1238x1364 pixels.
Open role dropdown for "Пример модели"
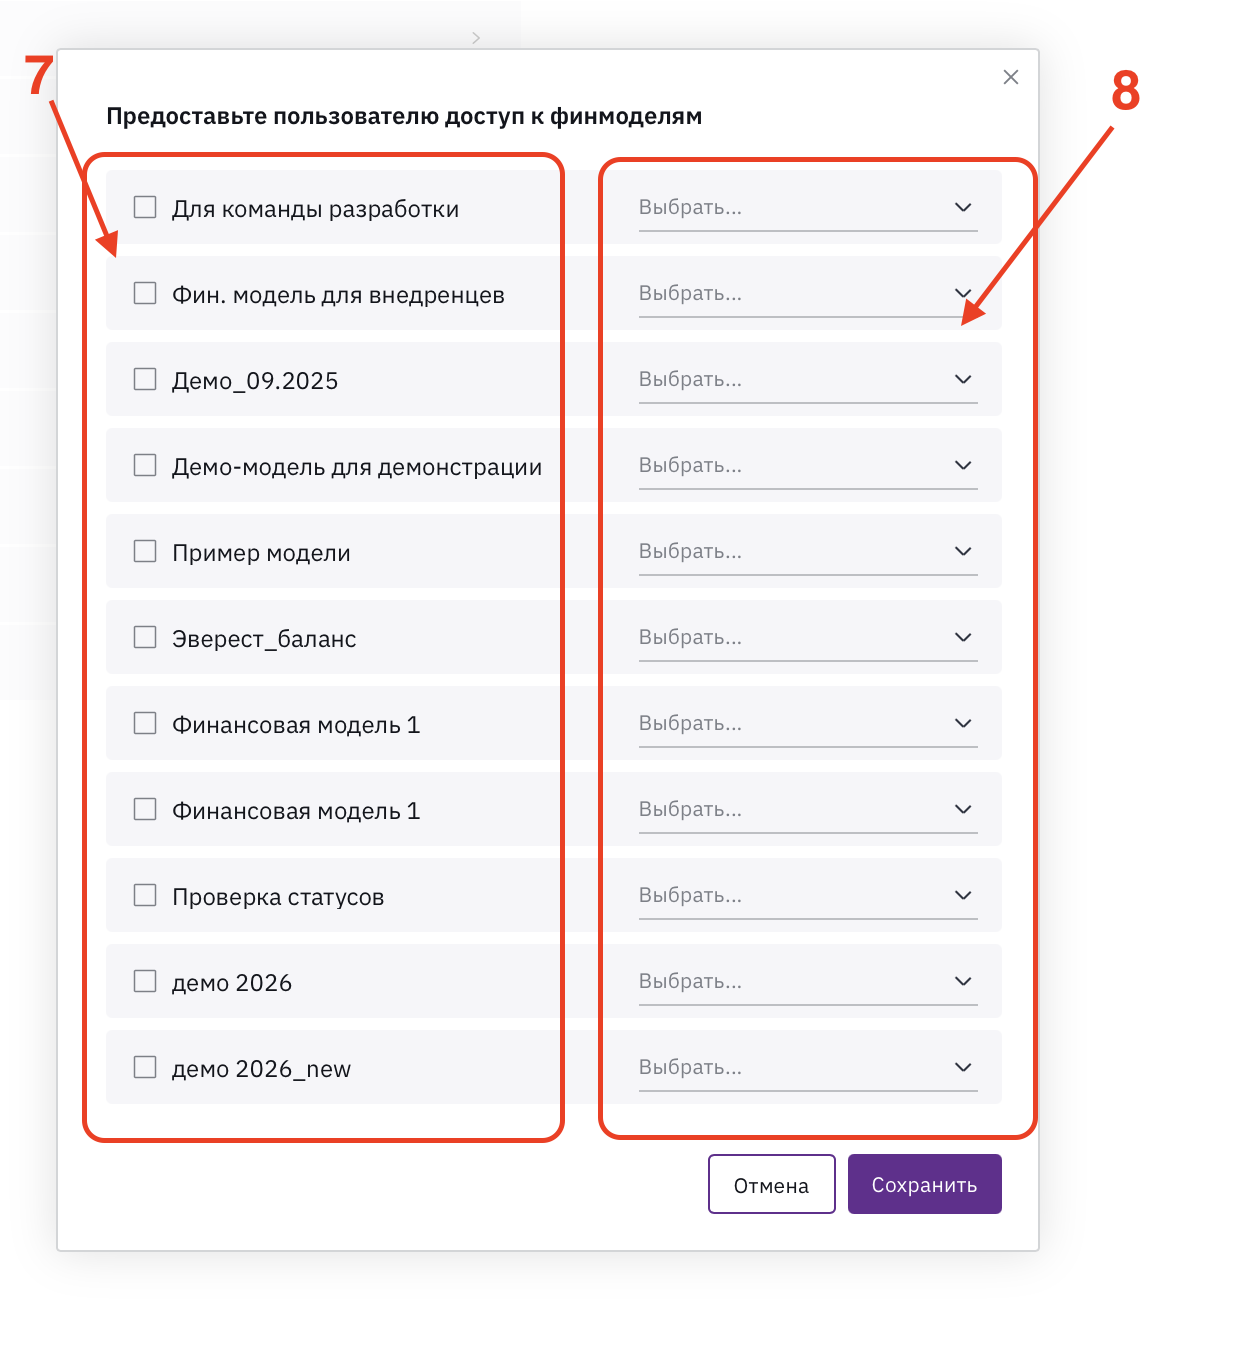[808, 552]
